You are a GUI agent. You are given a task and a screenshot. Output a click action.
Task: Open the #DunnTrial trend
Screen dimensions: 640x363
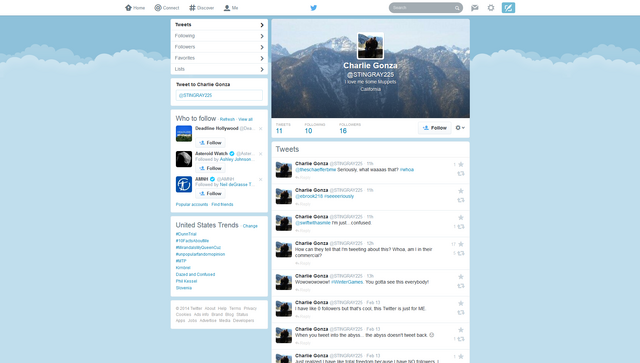pos(186,234)
